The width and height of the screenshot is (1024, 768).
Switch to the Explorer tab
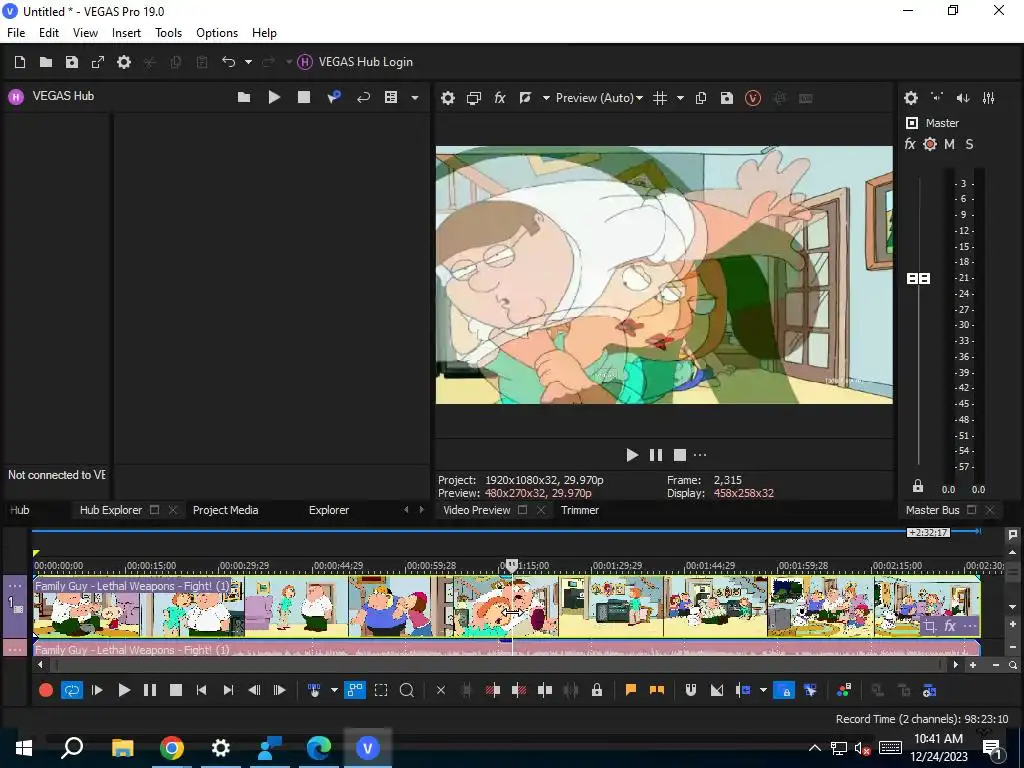329,510
